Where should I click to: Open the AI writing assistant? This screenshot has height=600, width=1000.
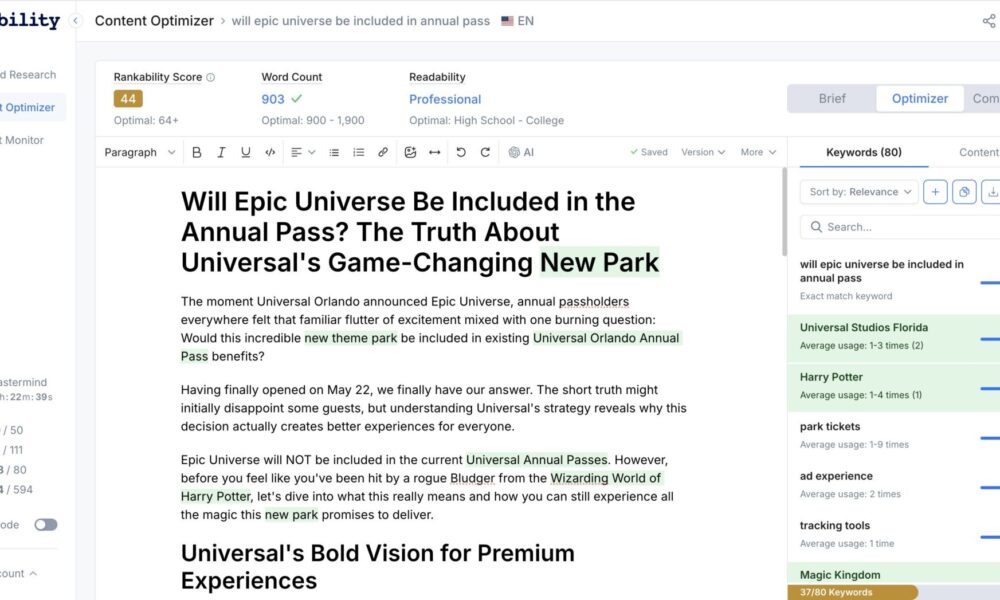pos(521,152)
